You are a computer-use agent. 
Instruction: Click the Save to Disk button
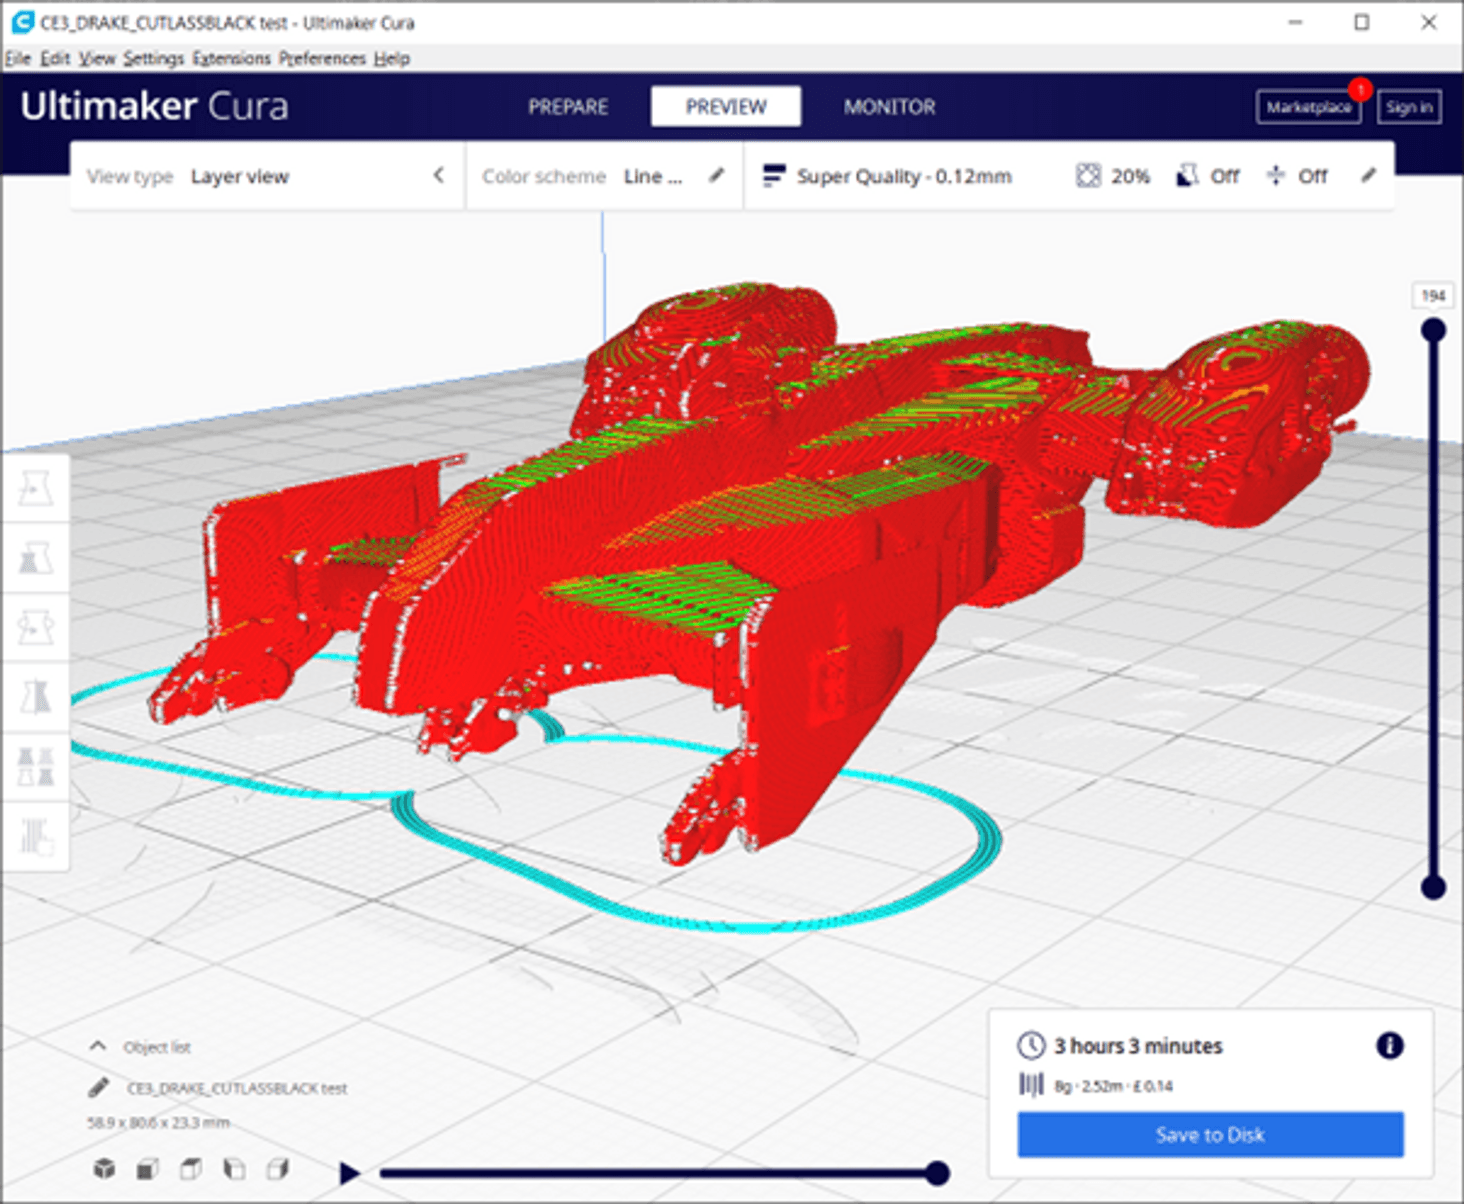click(1210, 1134)
